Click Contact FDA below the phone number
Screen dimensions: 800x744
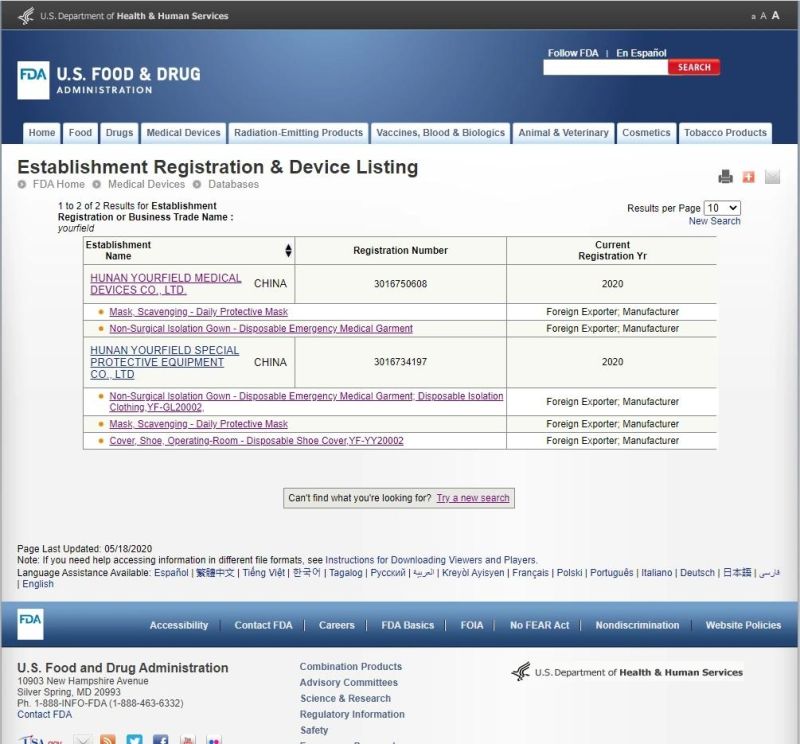click(45, 714)
